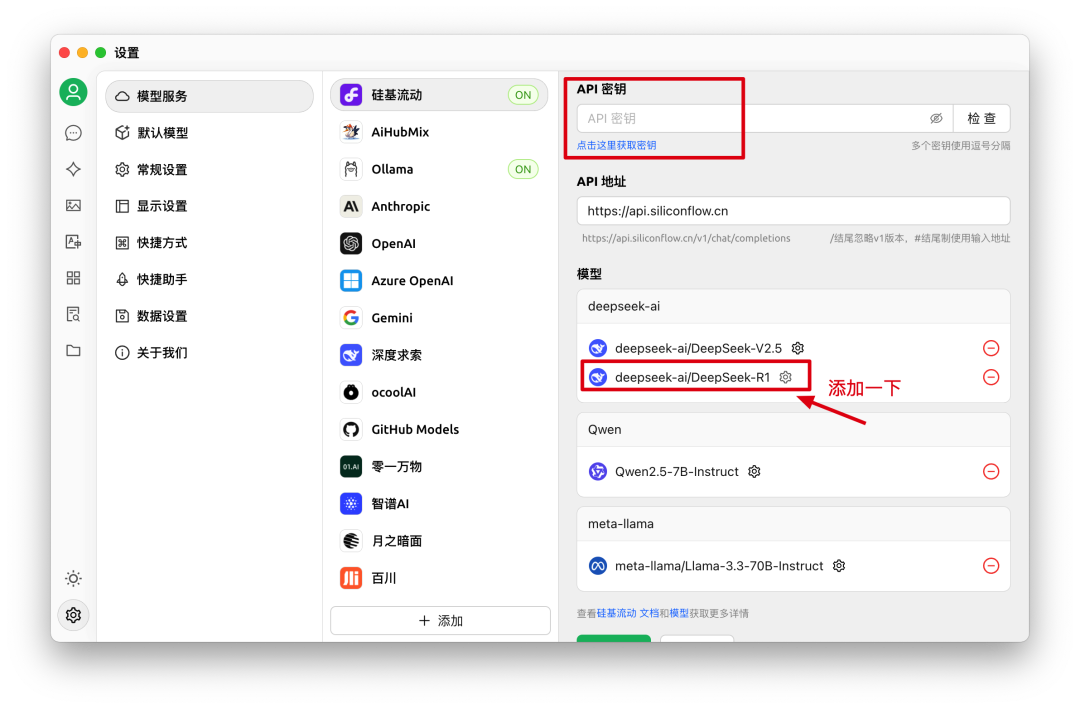Viewport: 1080px width, 709px height.
Task: Show API key with the eye icon
Action: [936, 117]
